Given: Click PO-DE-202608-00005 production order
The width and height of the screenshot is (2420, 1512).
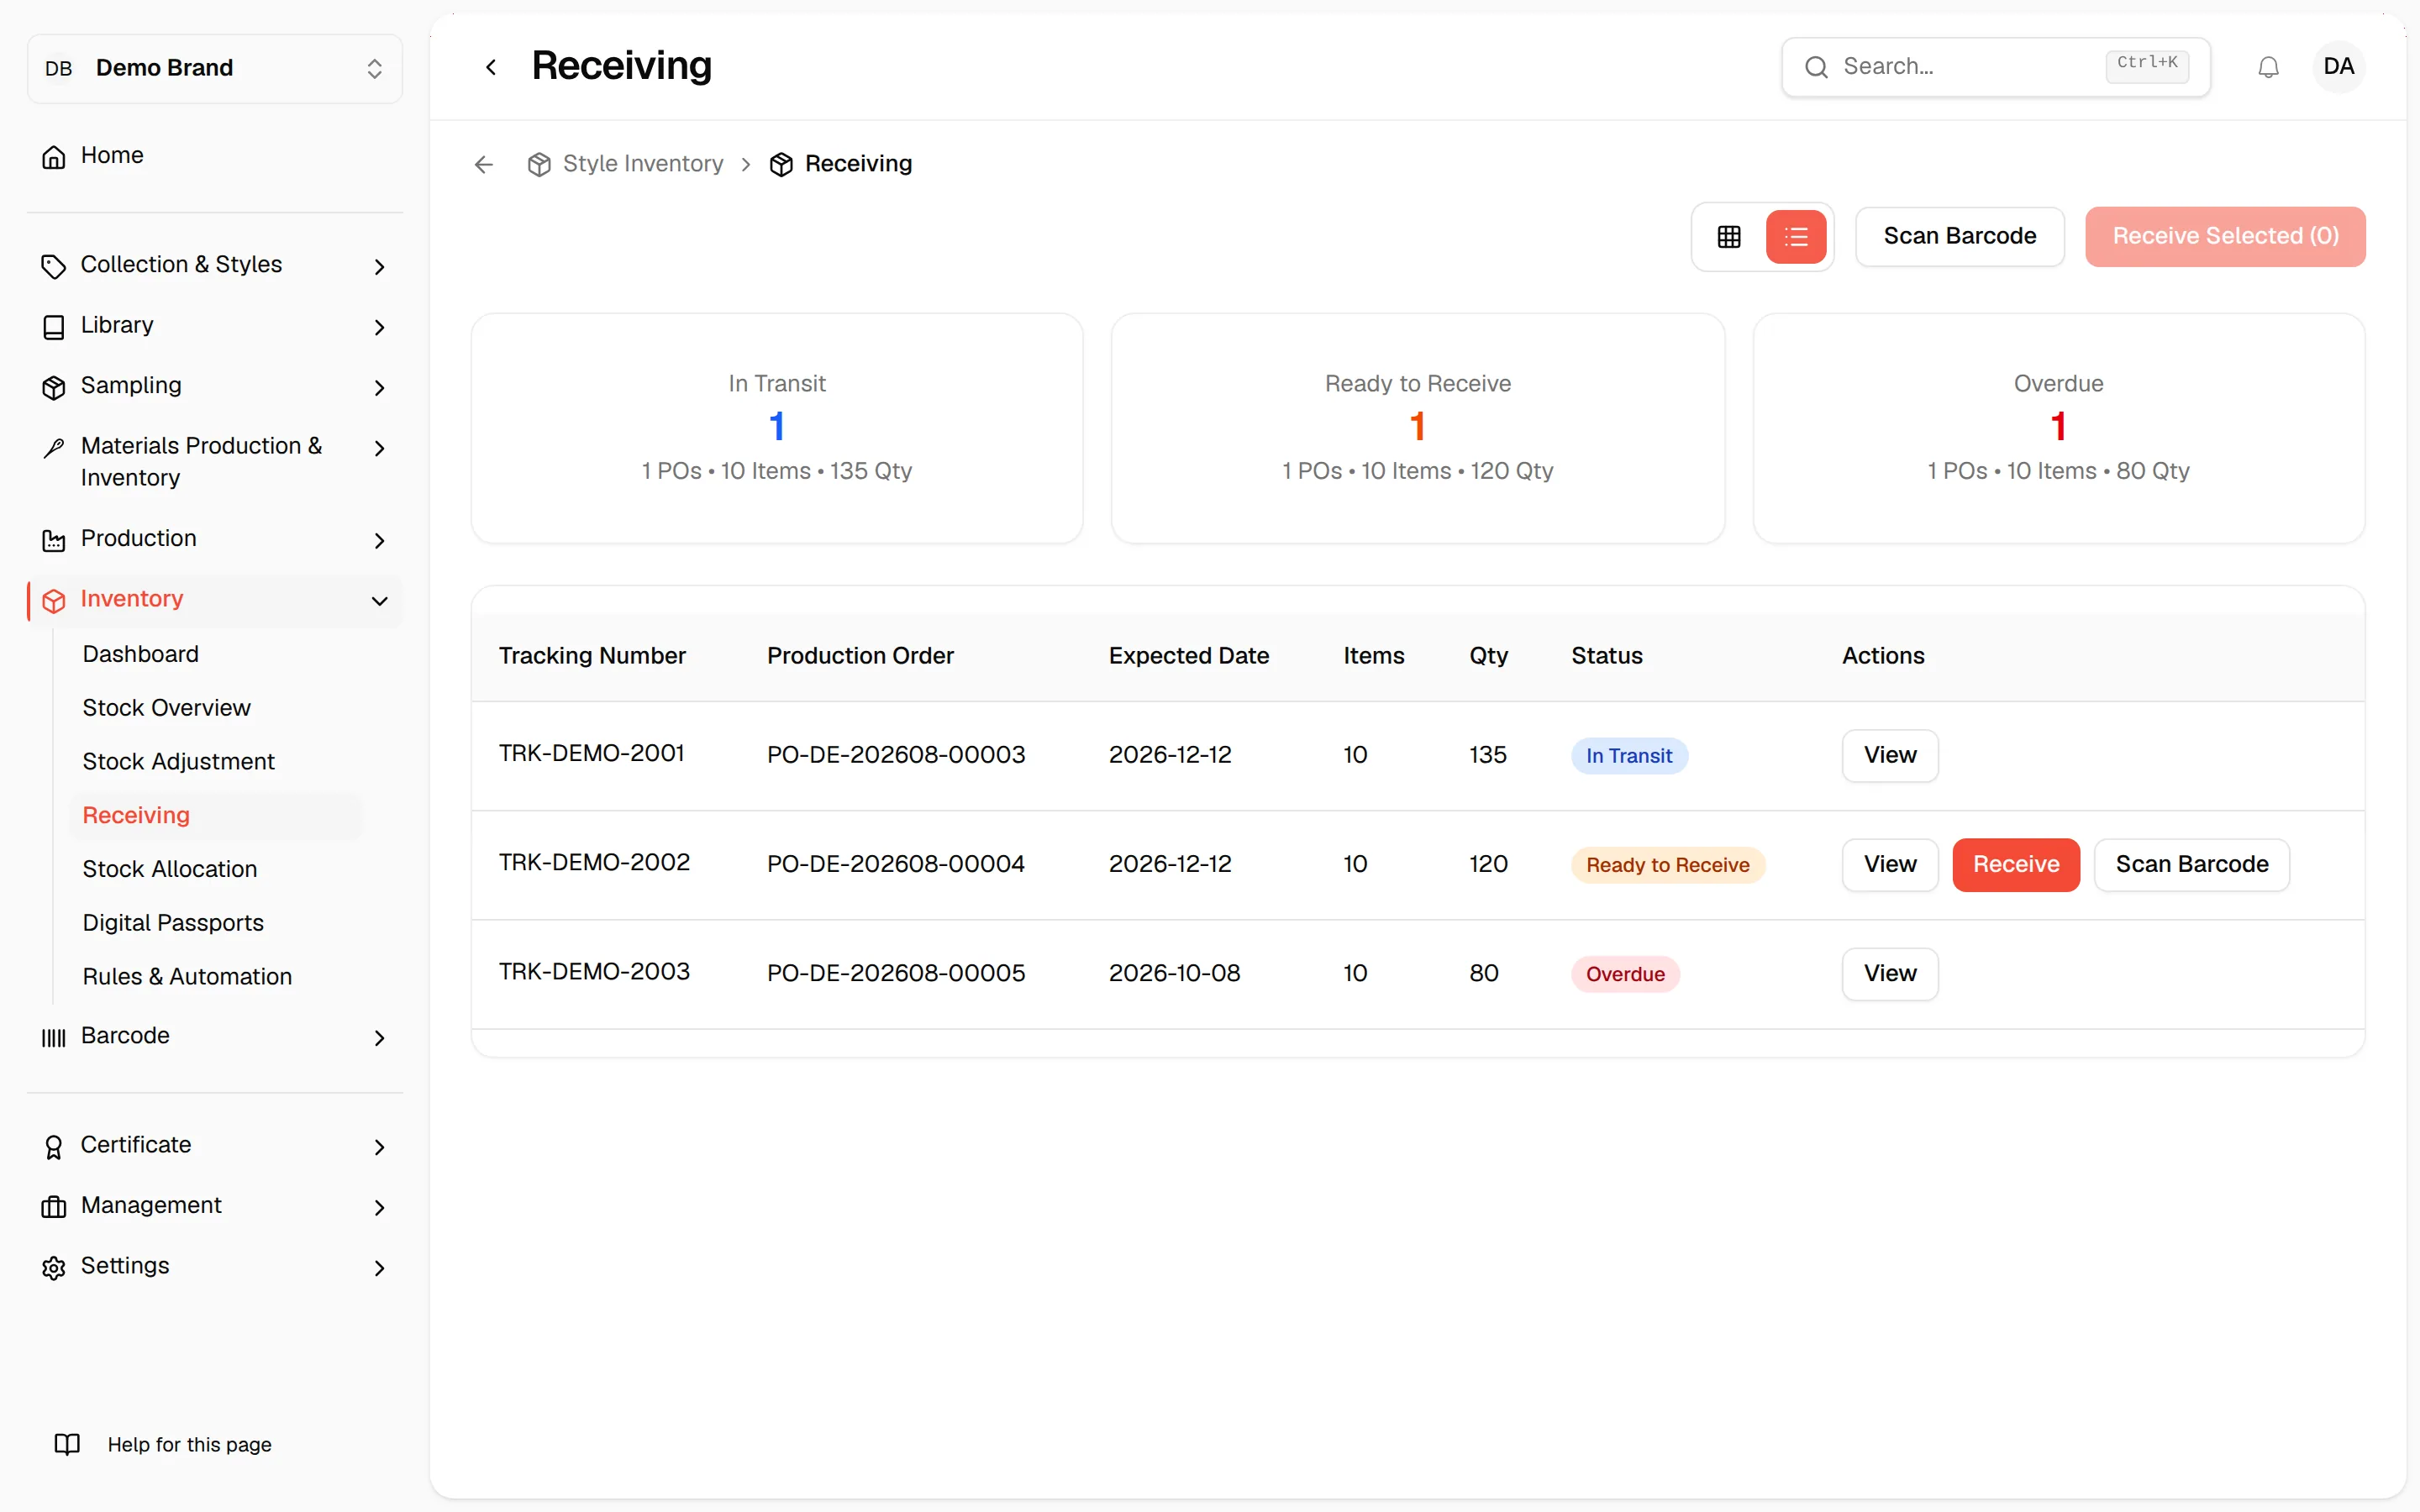Looking at the screenshot, I should click(896, 973).
